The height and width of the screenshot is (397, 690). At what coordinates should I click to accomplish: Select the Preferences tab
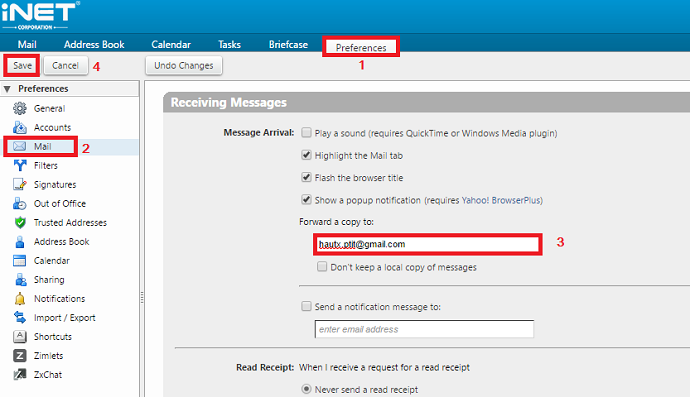[x=361, y=47]
